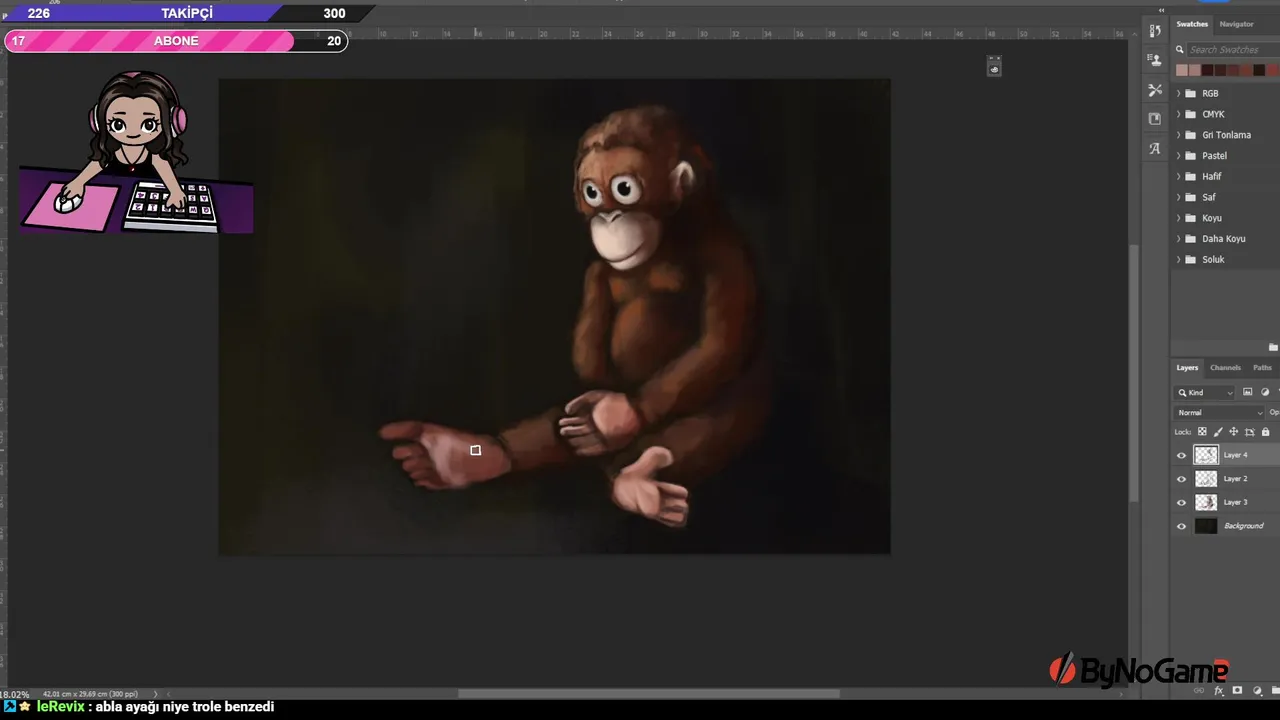This screenshot has width=1280, height=720.
Task: Expand the Soluk swatch group
Action: pyautogui.click(x=1178, y=259)
